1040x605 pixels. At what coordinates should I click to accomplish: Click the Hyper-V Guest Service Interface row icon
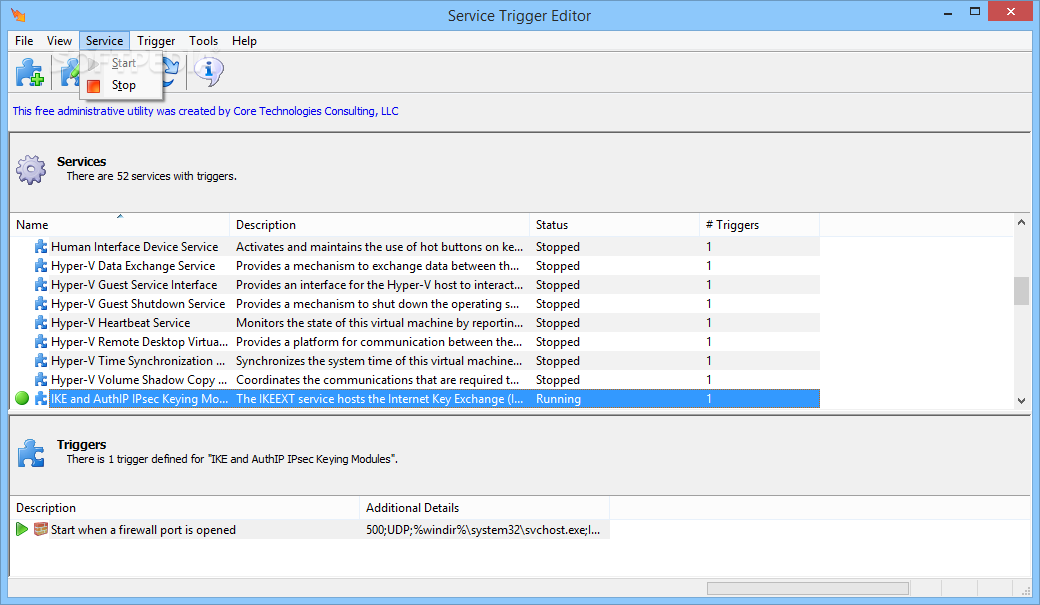click(40, 285)
